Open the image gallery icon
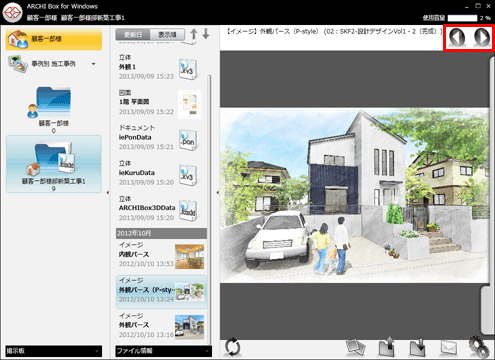 pos(356,347)
